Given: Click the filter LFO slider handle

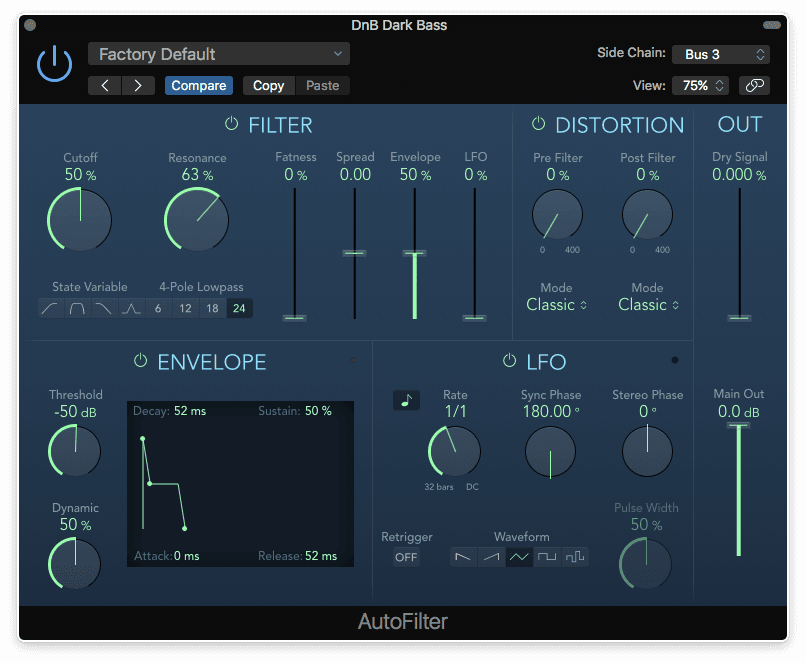Looking at the screenshot, I should click(x=474, y=318).
